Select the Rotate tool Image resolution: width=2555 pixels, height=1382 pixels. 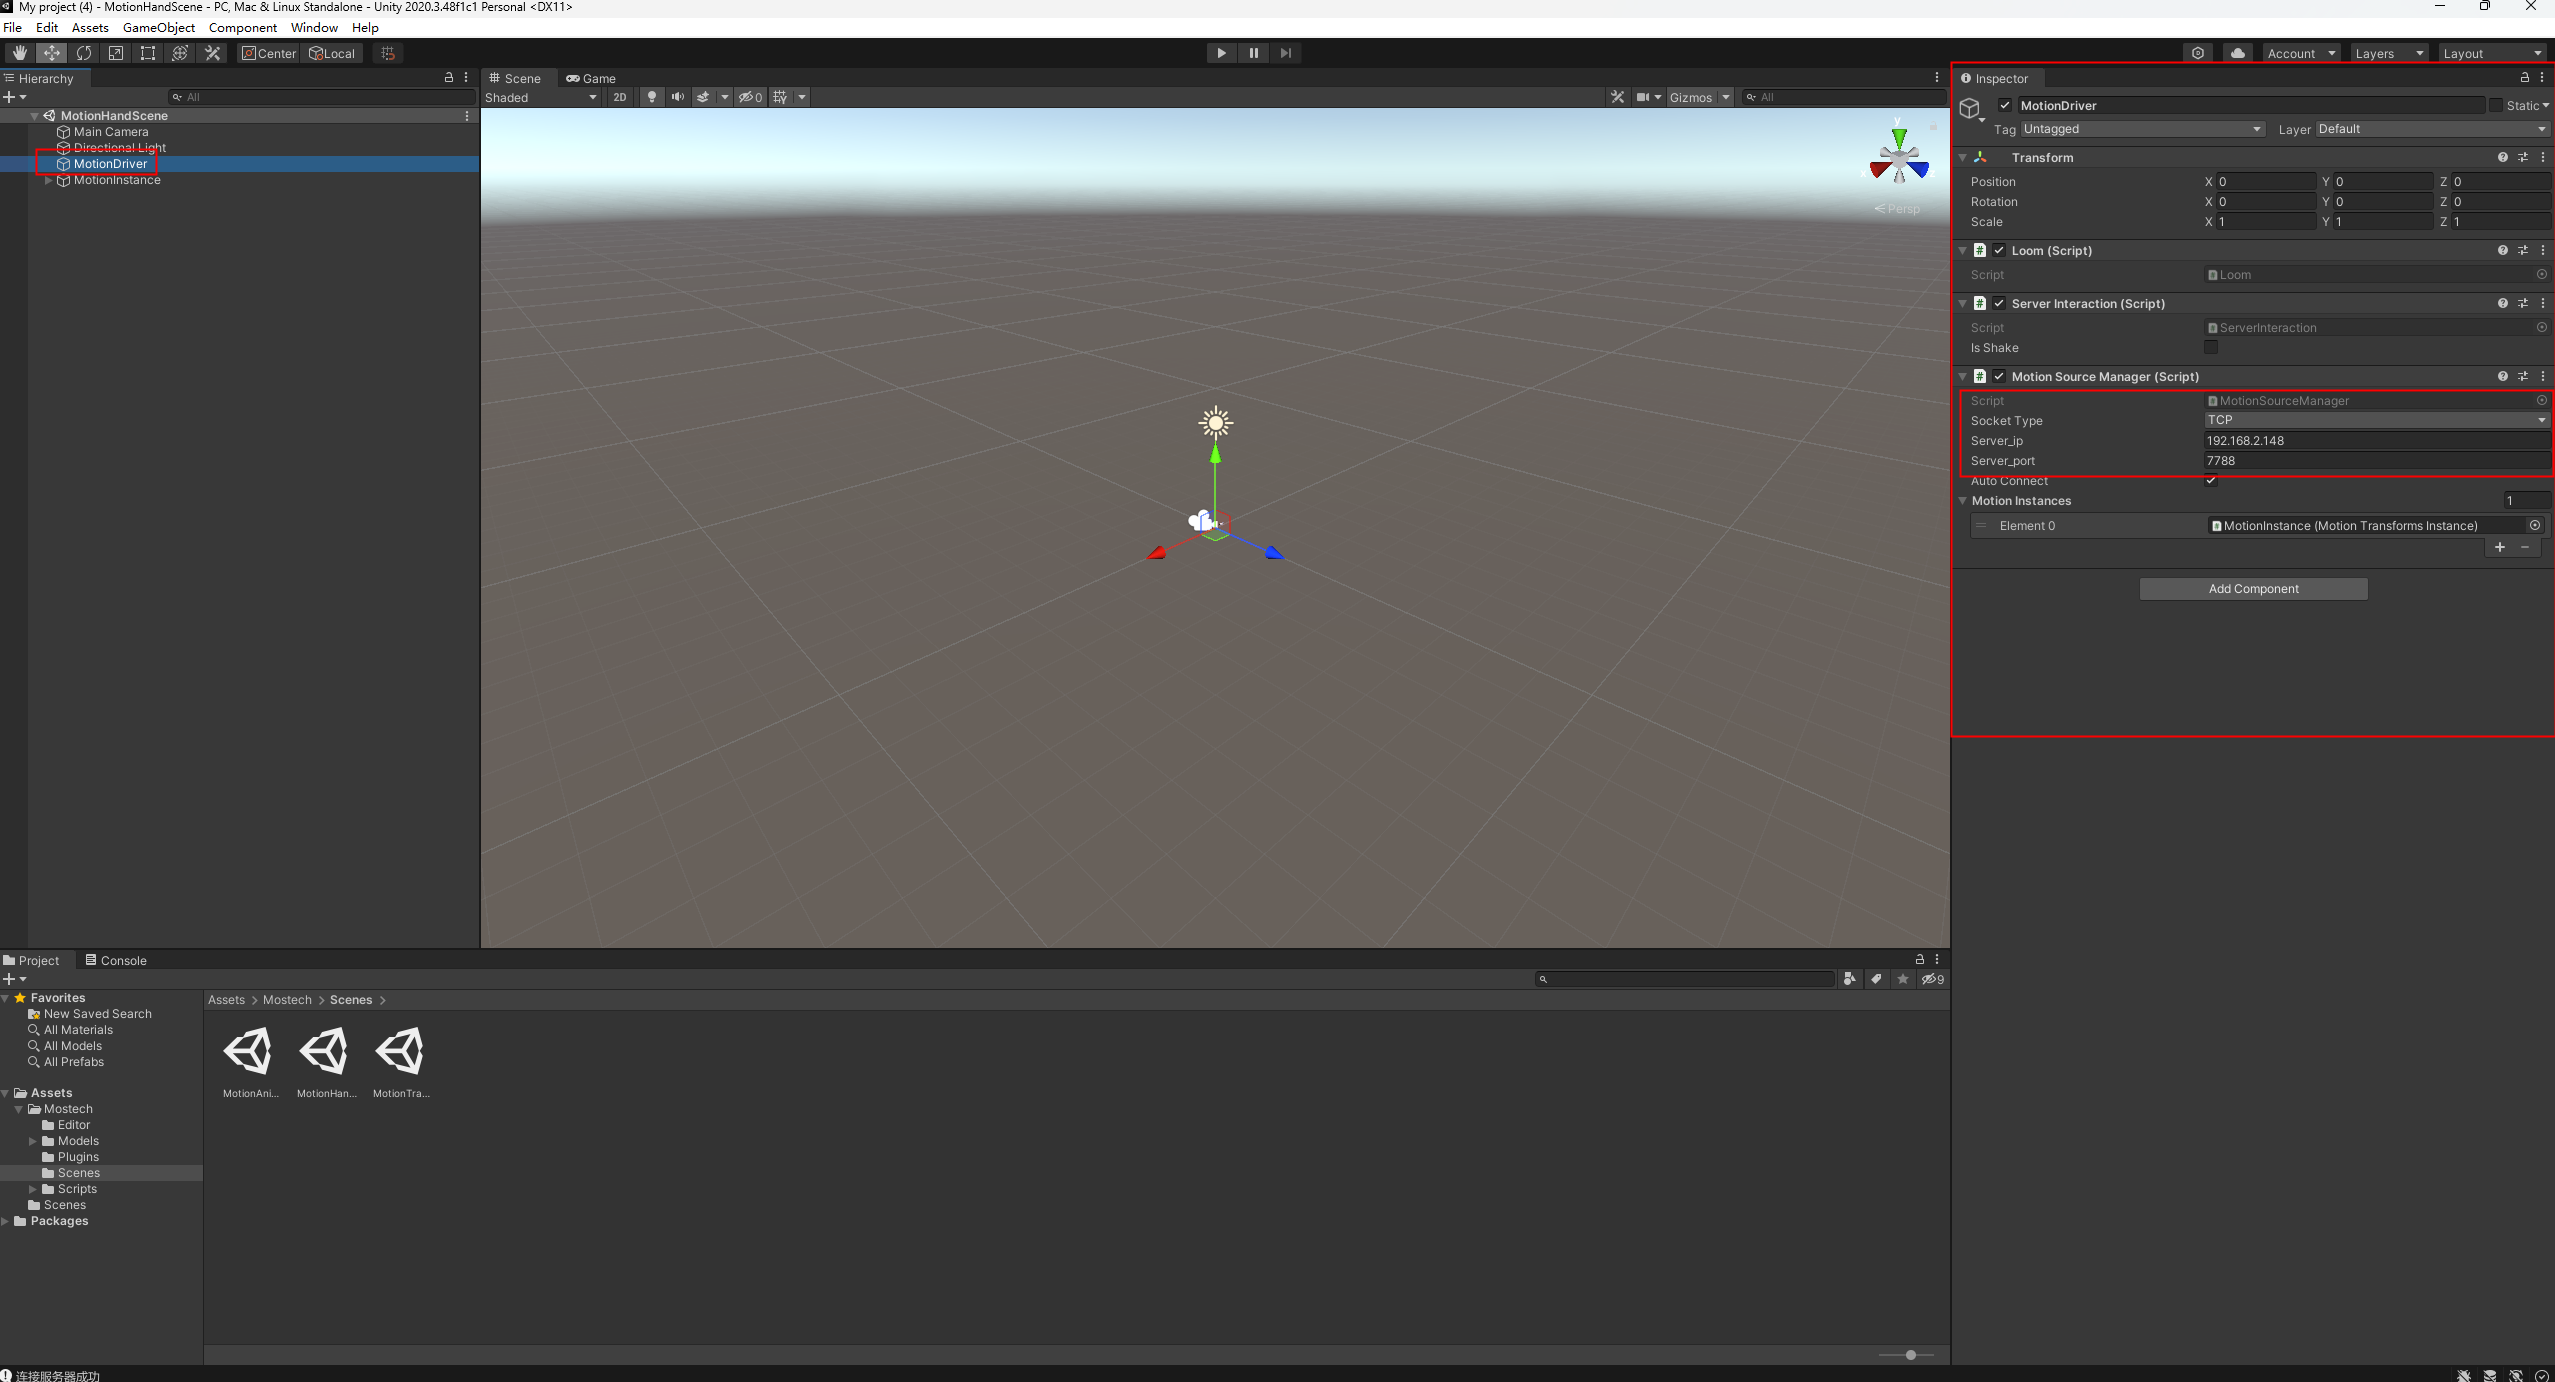[x=84, y=53]
